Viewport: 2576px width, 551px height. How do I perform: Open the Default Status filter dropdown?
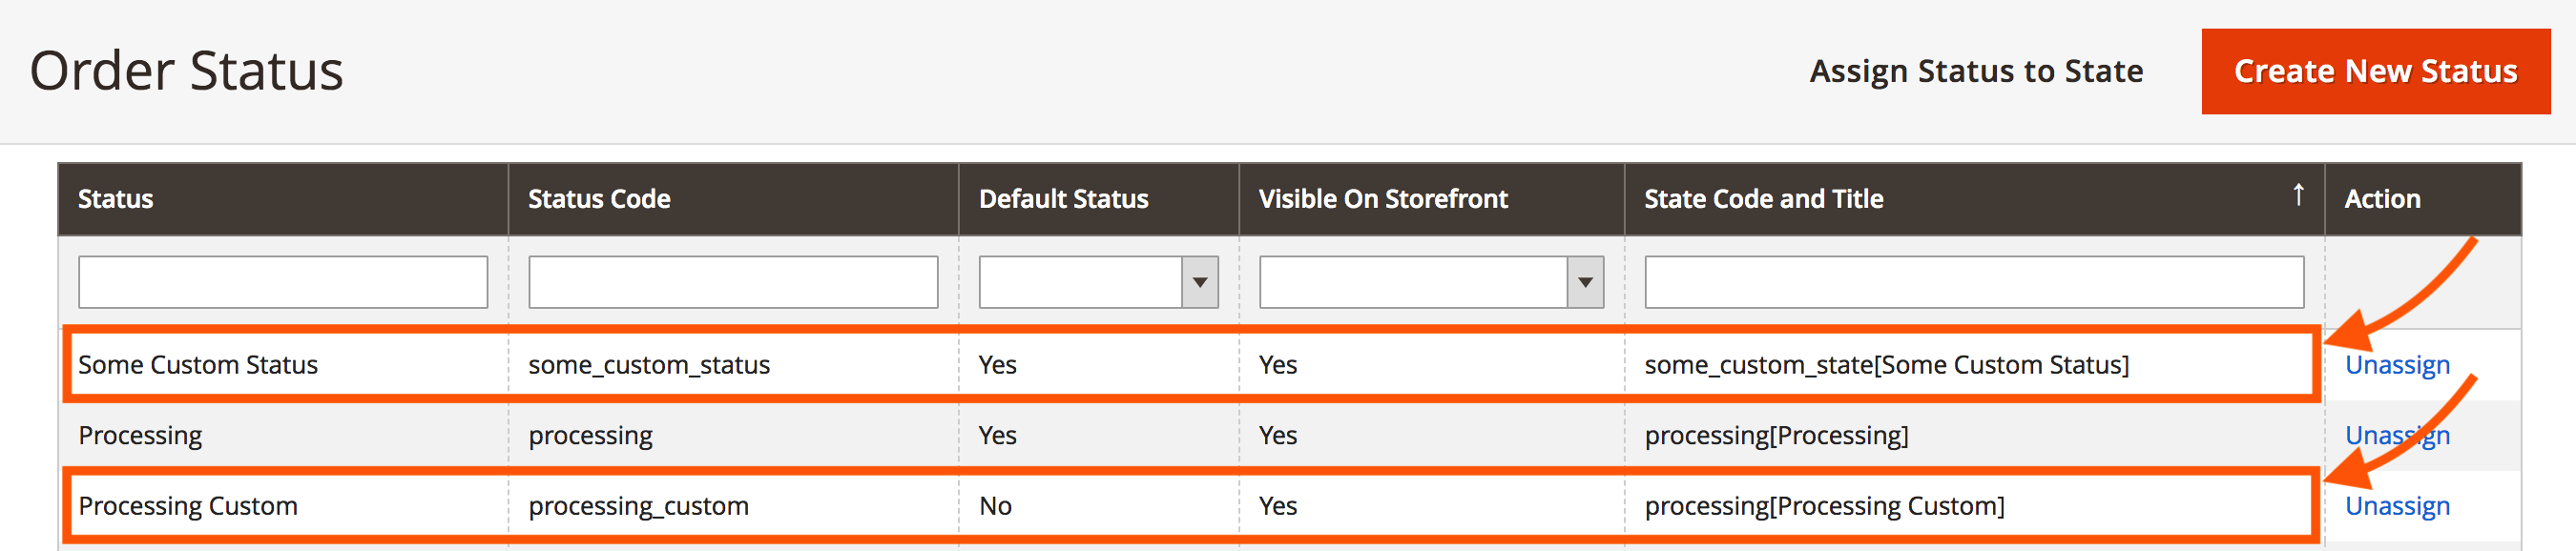1098,282
